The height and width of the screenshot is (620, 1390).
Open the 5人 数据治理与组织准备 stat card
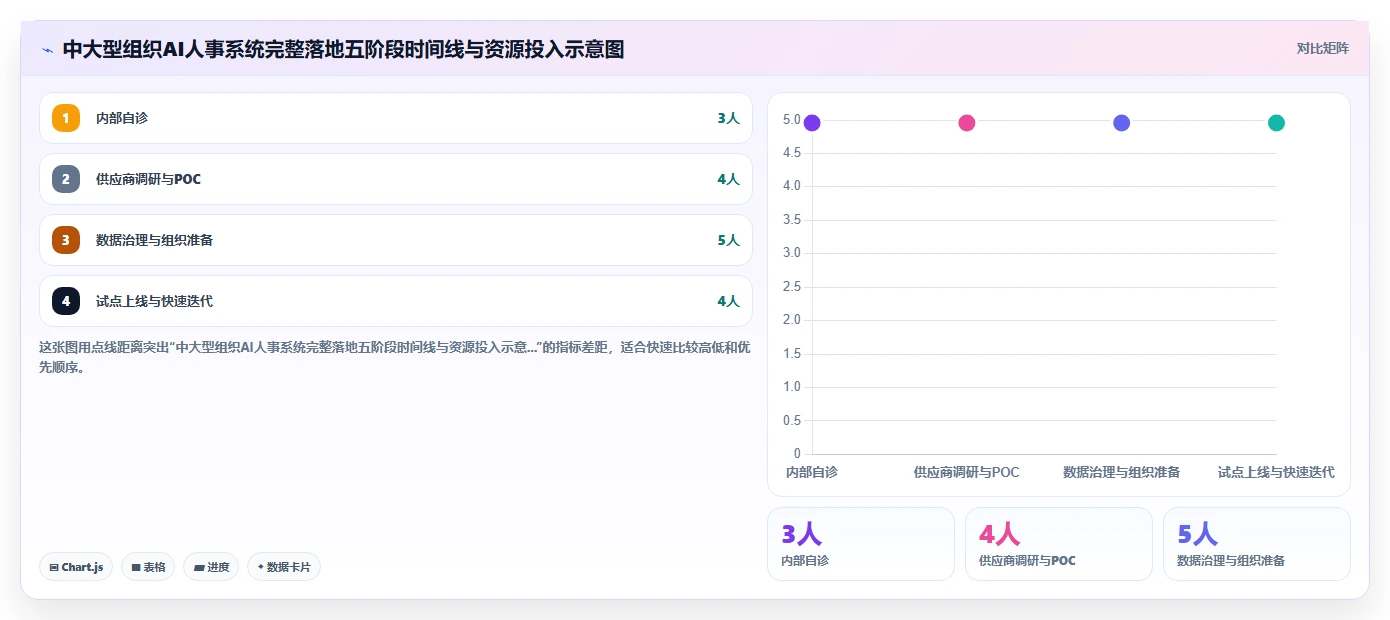pos(1257,544)
